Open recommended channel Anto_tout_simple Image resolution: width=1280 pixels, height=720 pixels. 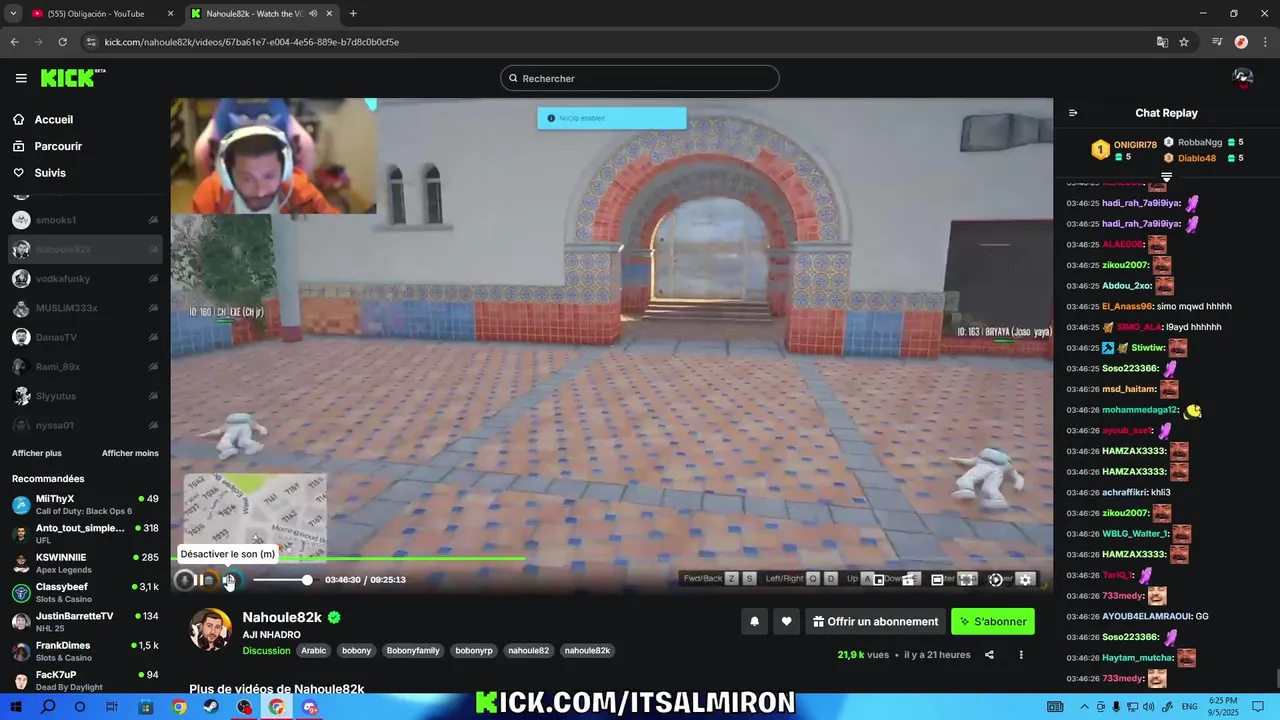point(85,533)
